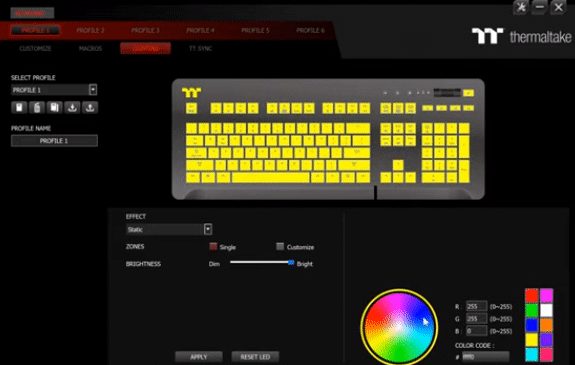Pick a color from the color wheel
The image size is (575, 365).
pyautogui.click(x=399, y=326)
